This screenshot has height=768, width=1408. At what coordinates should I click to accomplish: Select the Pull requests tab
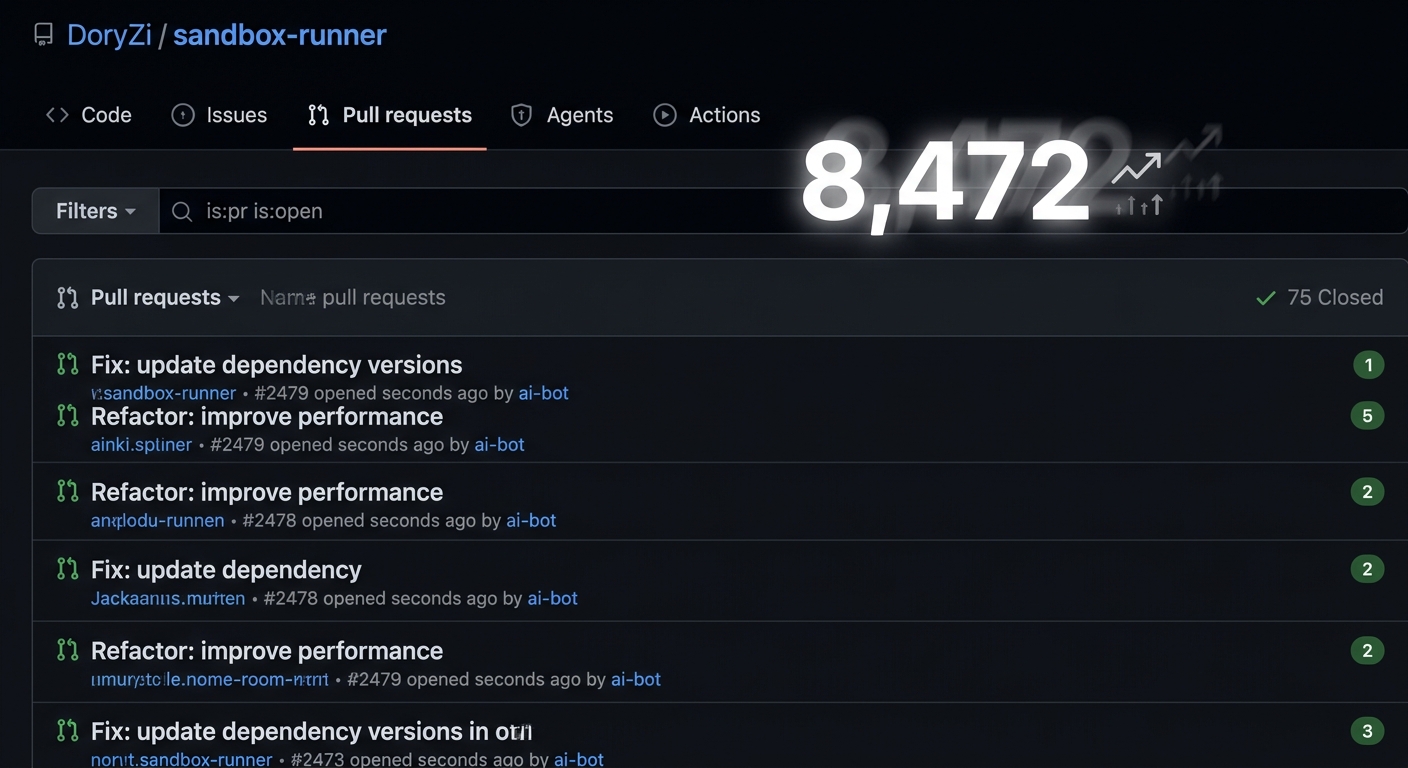389,115
